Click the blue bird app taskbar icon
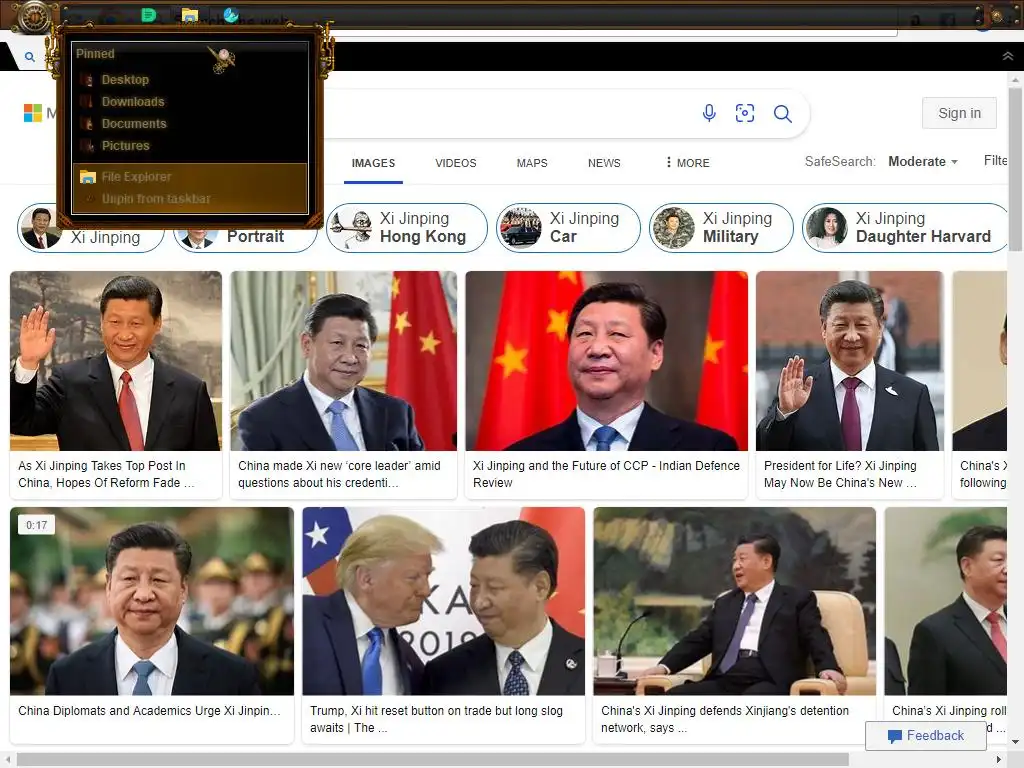The height and width of the screenshot is (768, 1024). click(231, 14)
